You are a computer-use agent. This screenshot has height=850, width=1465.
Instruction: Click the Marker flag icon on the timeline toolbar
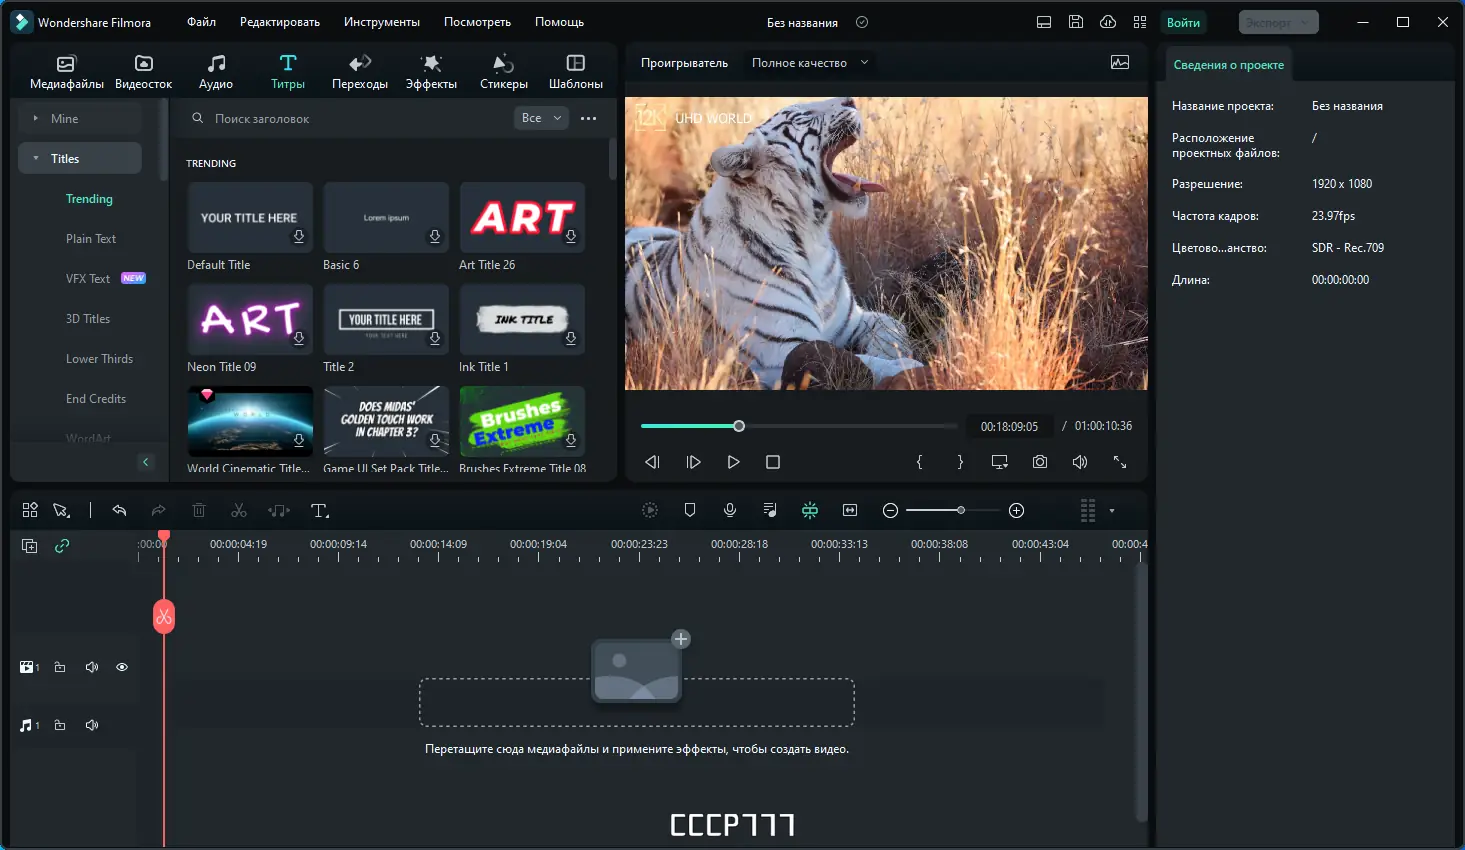pos(689,510)
